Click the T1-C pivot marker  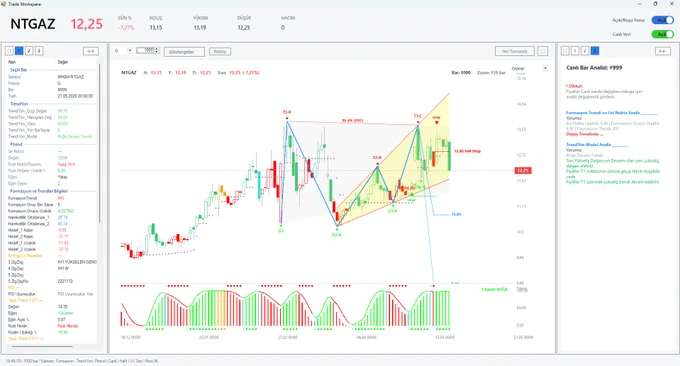point(417,116)
